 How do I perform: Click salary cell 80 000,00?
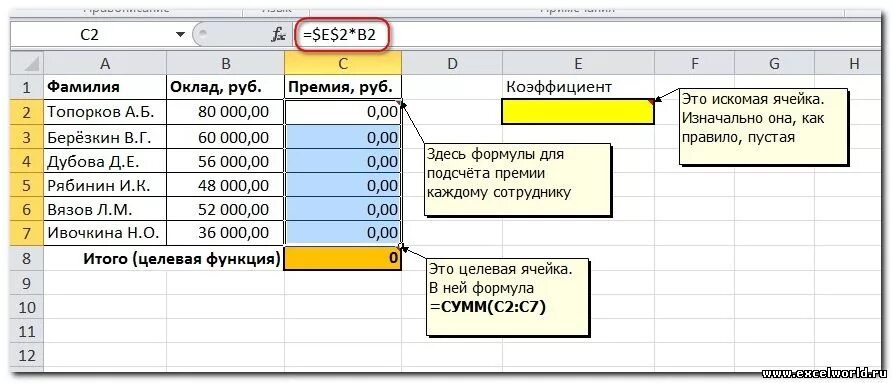(225, 112)
